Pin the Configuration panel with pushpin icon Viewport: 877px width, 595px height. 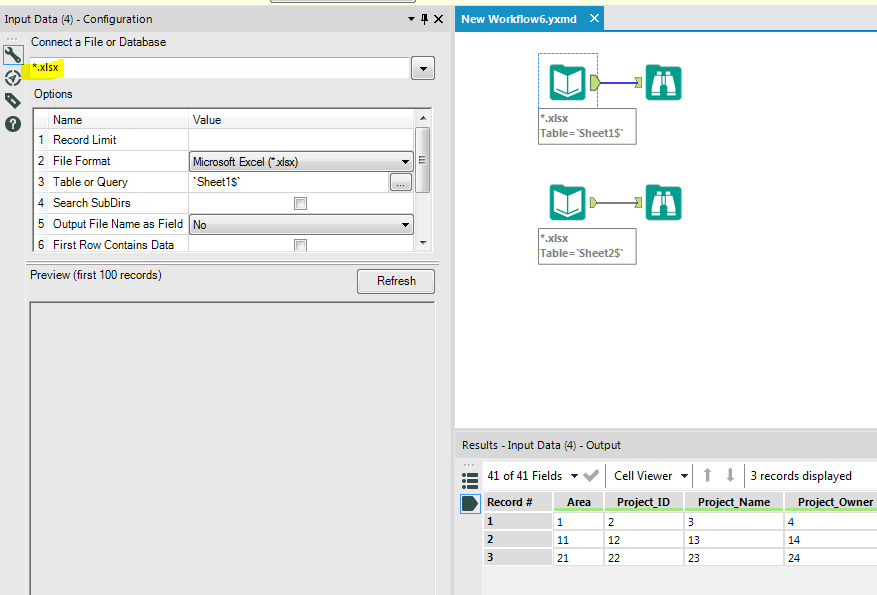pos(423,19)
